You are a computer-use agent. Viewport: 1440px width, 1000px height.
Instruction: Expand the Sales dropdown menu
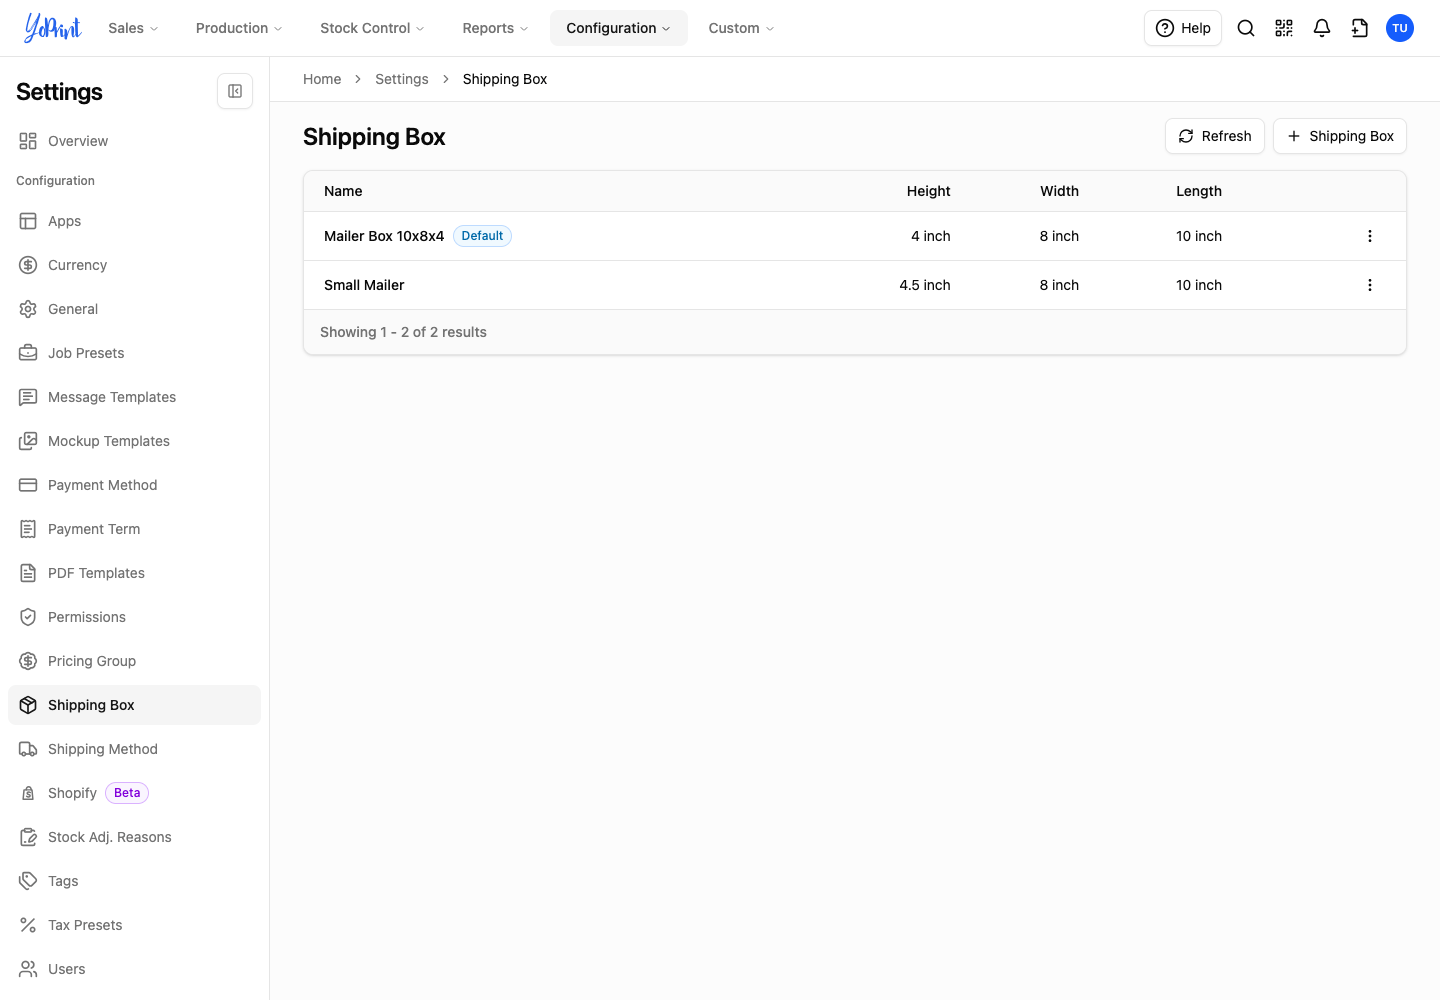[133, 28]
